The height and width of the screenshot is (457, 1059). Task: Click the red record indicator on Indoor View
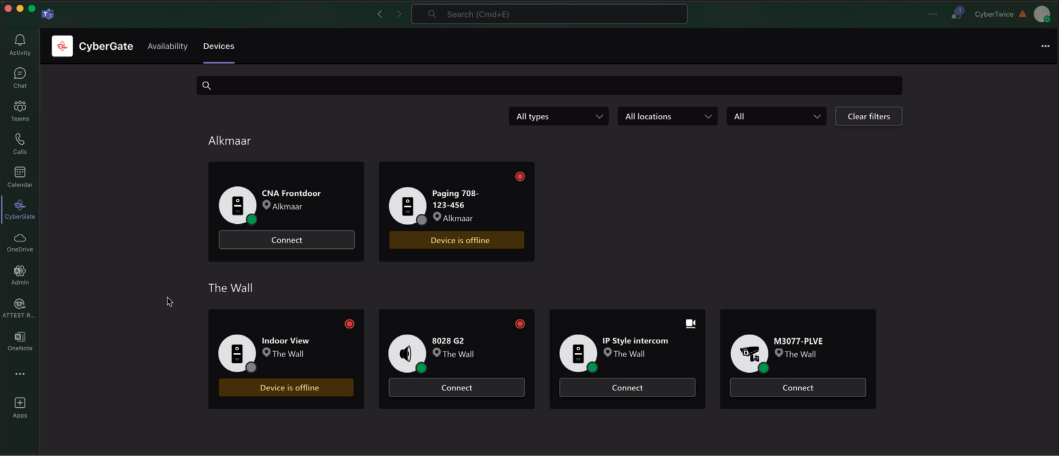point(349,323)
